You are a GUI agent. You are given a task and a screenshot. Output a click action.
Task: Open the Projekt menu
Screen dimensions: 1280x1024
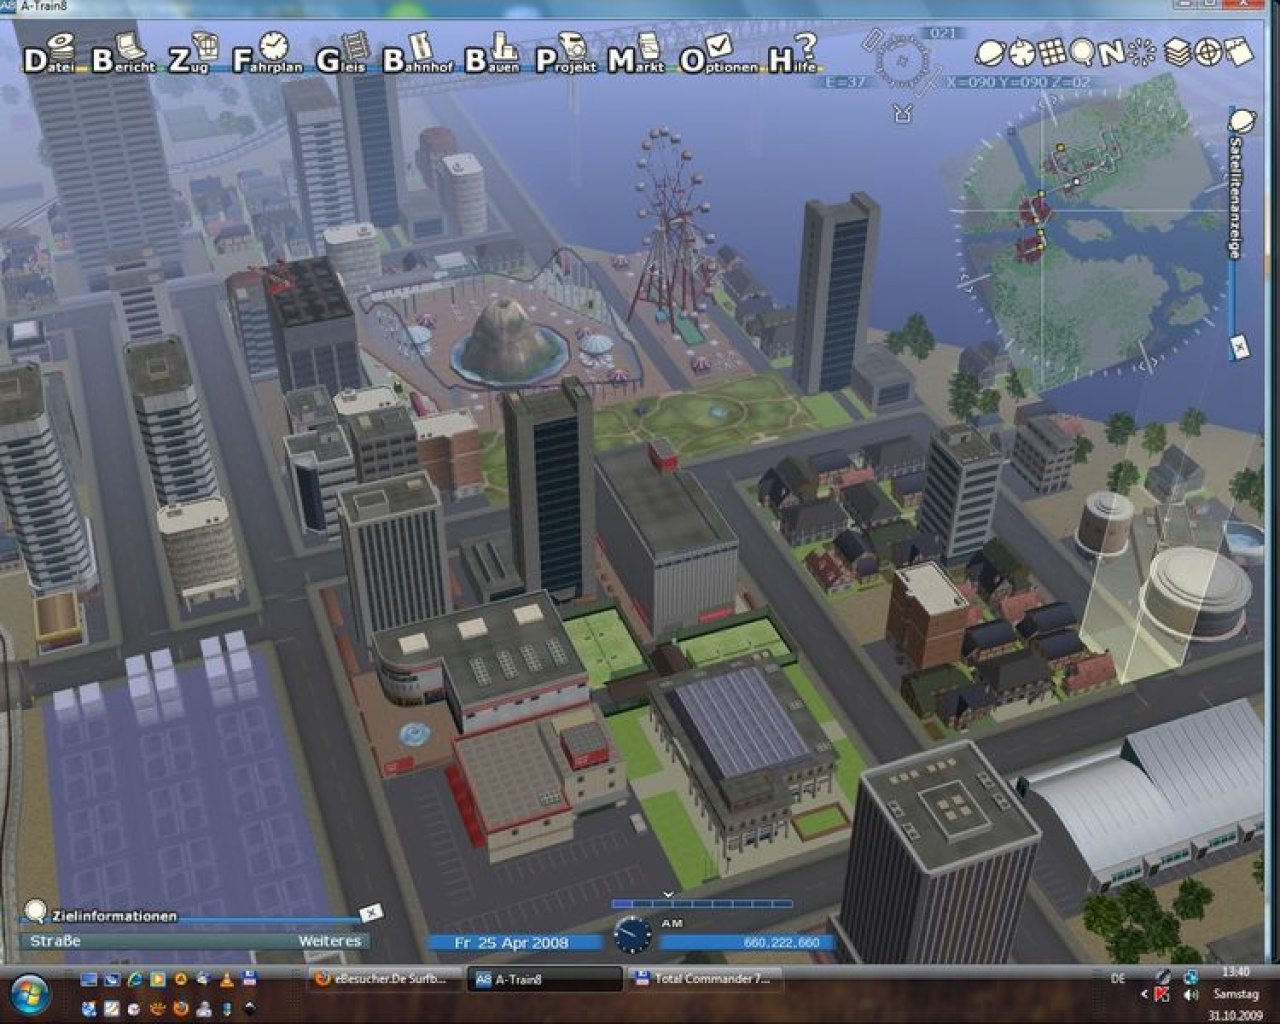(x=566, y=55)
